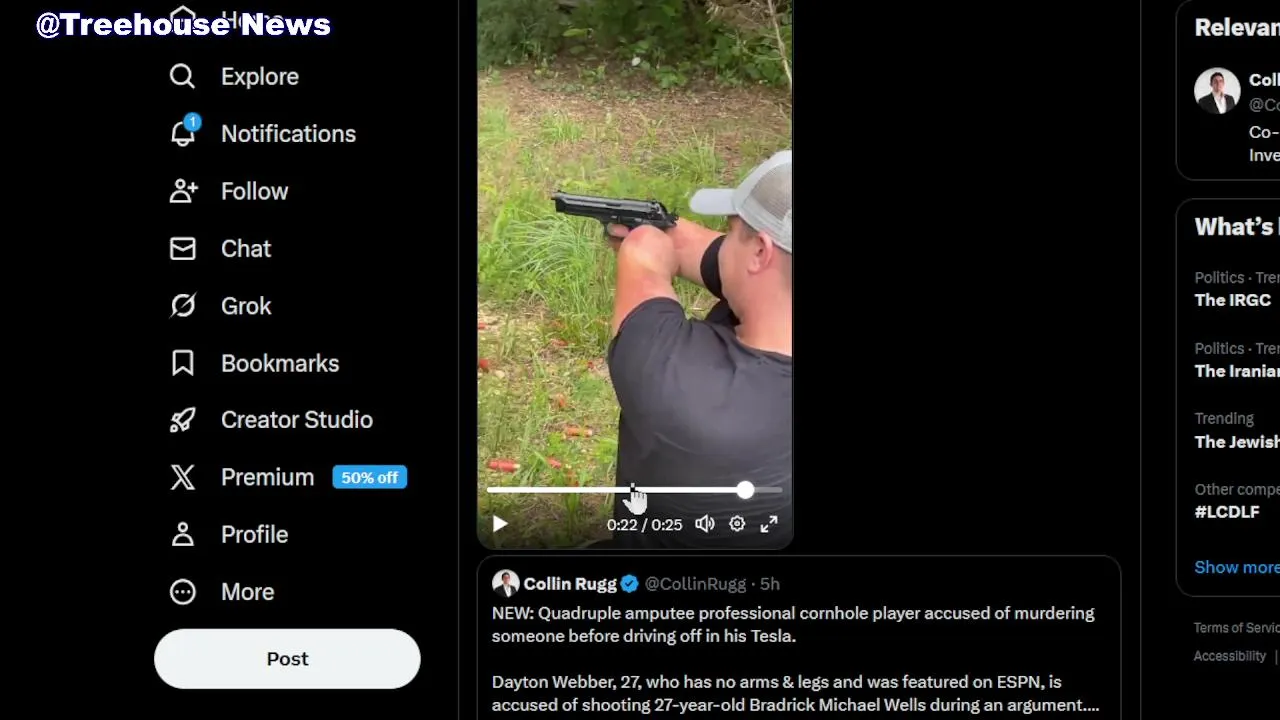Open Collin Rugg's quoted post name
1280x720 pixels.
(x=570, y=584)
